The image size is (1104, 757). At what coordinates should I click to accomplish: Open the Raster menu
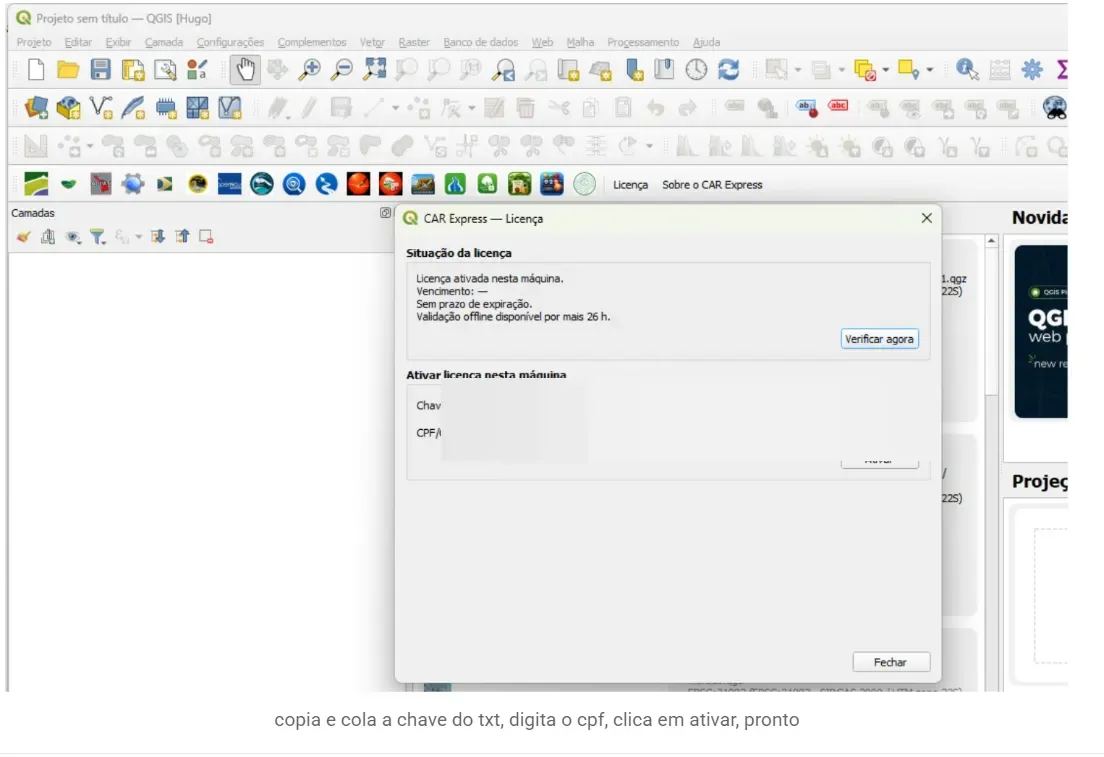pos(414,42)
